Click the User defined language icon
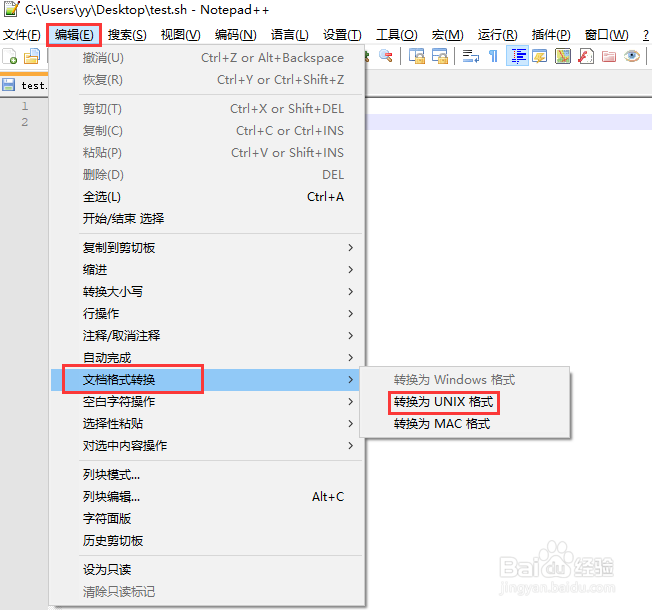Screen dimensions: 652x610 (x=540, y=56)
